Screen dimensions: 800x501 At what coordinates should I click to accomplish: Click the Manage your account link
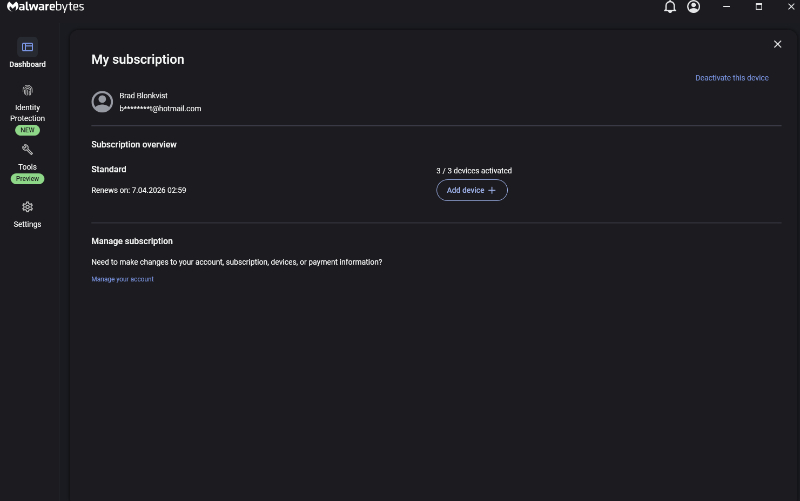pos(122,279)
